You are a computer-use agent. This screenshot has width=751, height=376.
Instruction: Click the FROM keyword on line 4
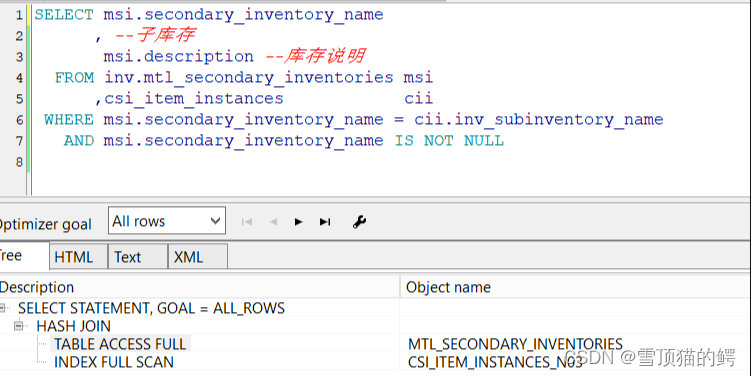74,78
